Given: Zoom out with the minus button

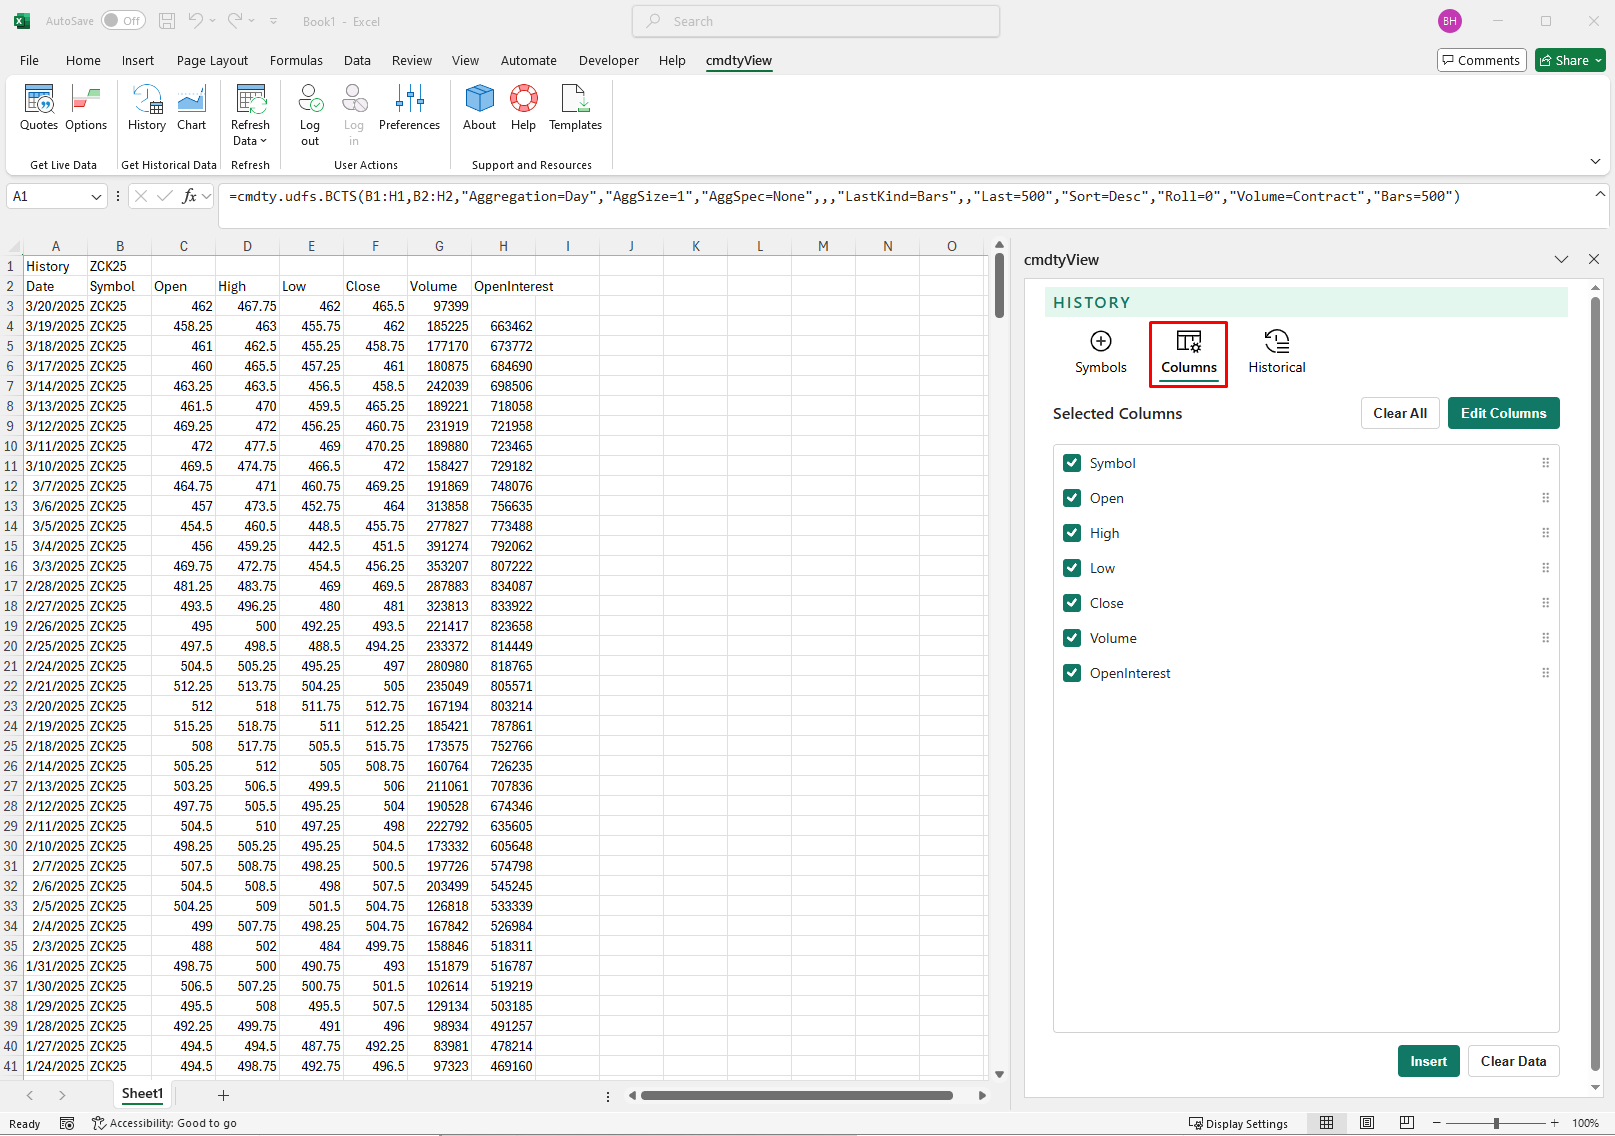Looking at the screenshot, I should click(1436, 1123).
